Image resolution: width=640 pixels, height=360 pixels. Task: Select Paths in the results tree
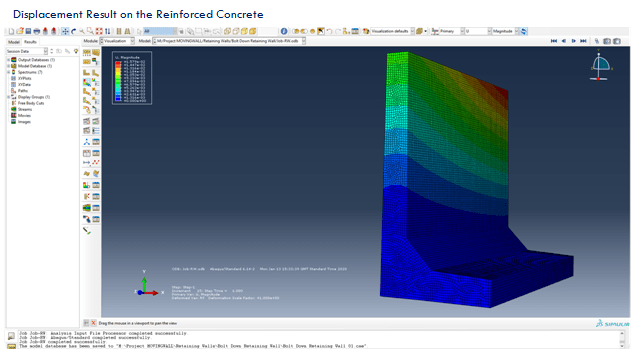23,91
